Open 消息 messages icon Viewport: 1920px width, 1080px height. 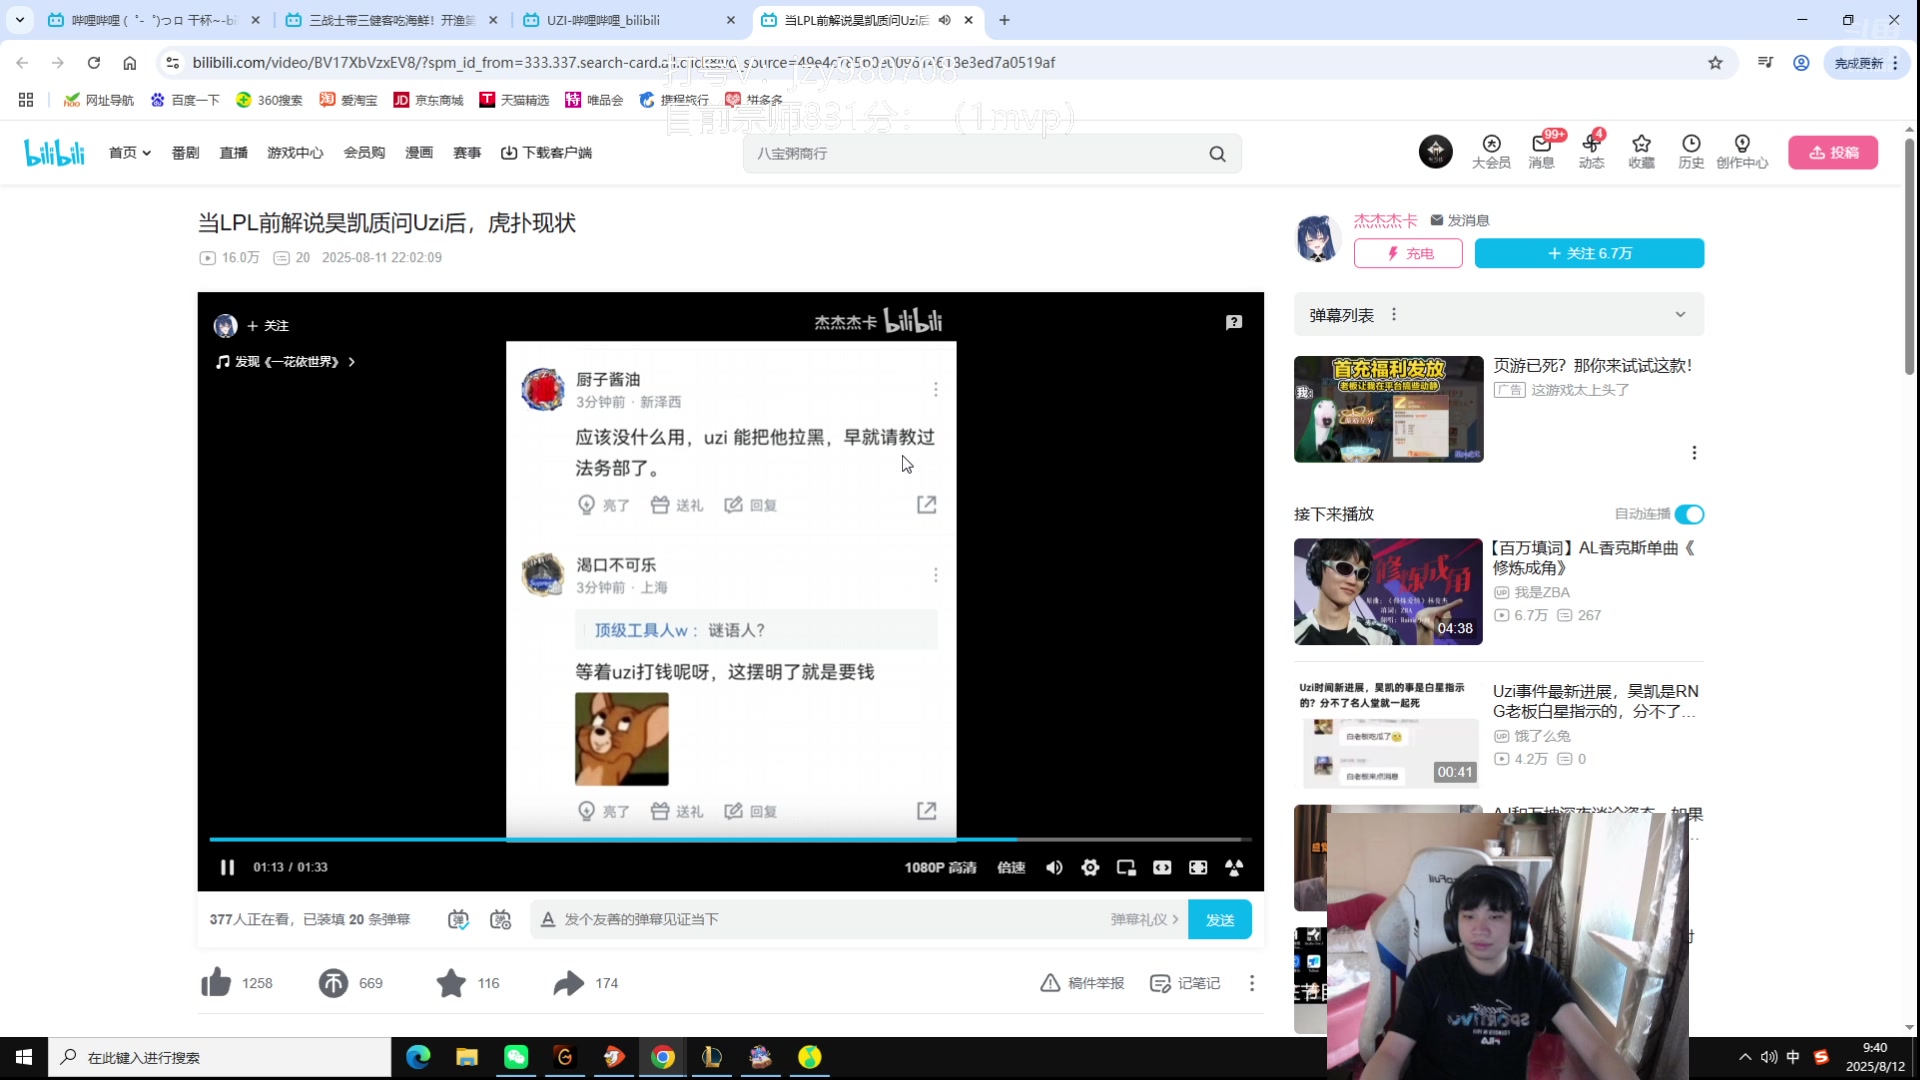pos(1541,152)
